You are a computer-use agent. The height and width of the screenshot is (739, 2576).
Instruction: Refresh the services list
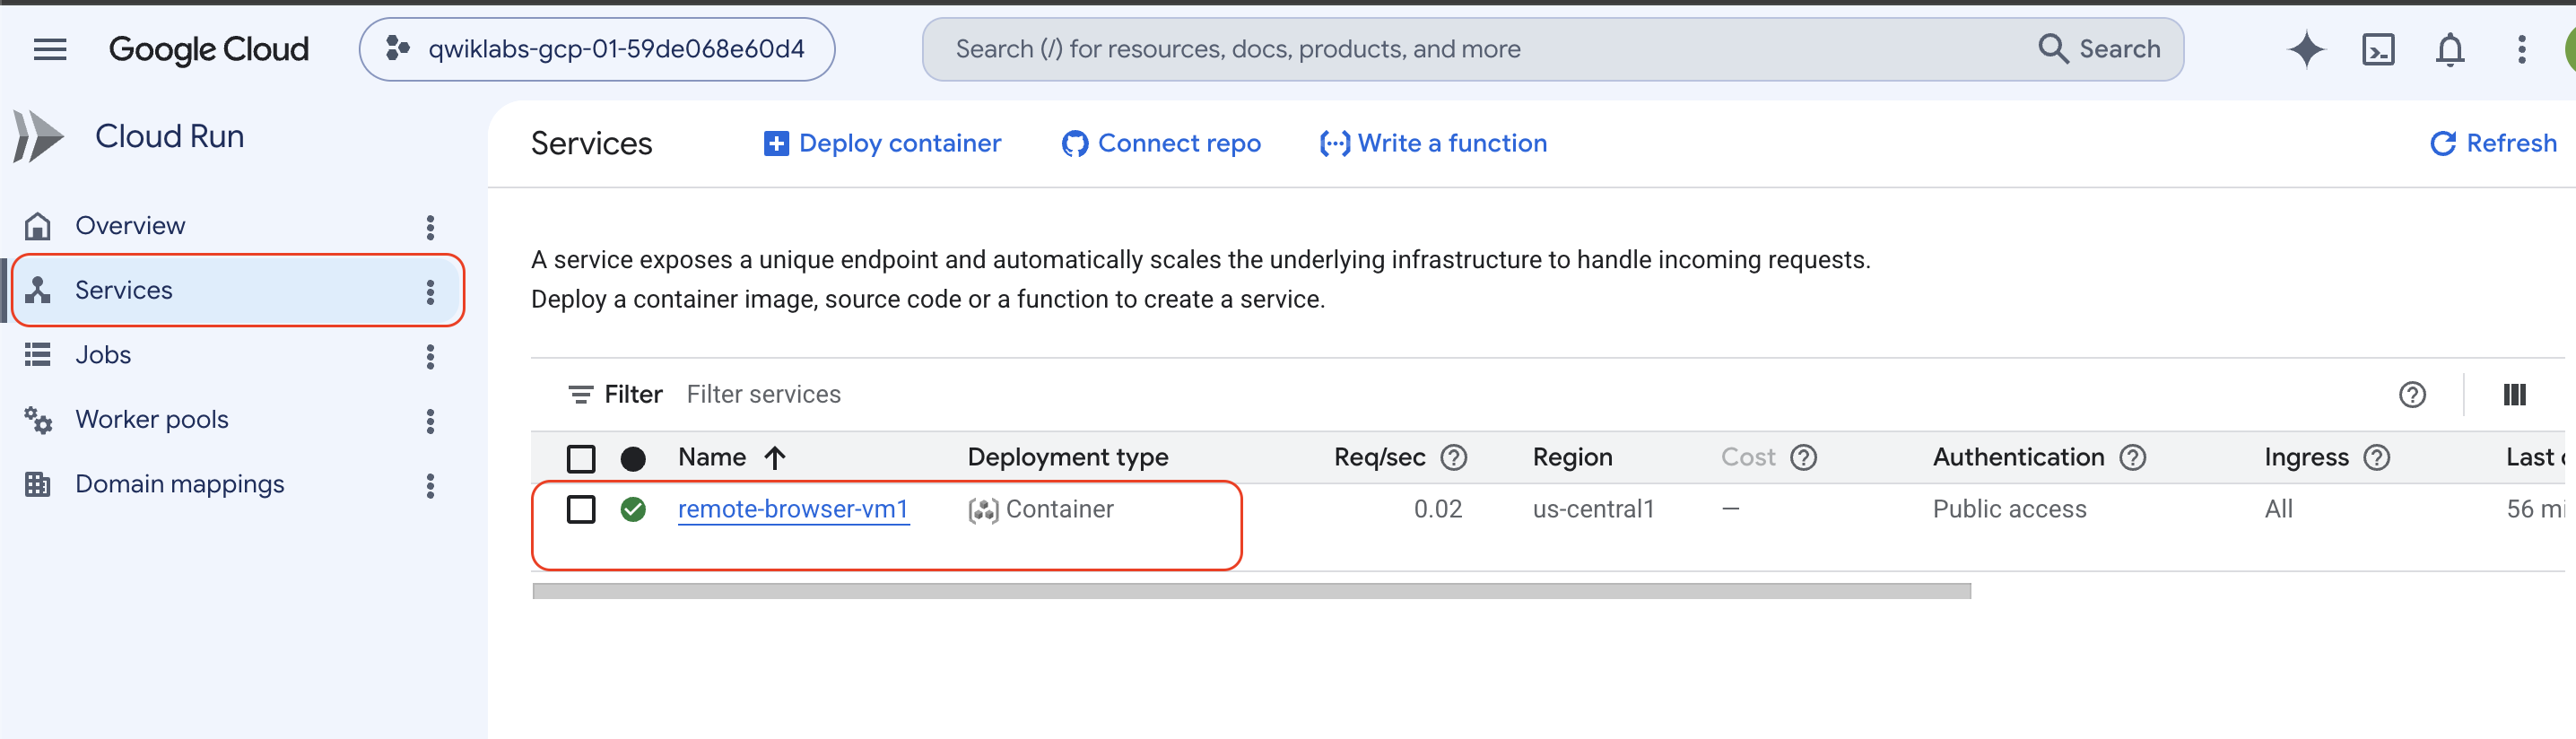coord(2493,144)
